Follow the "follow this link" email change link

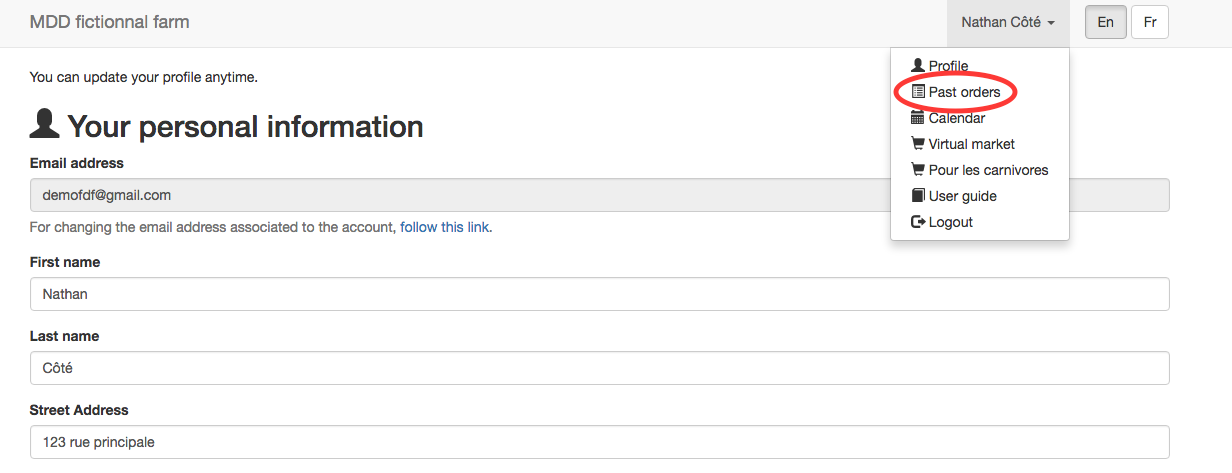coord(445,227)
